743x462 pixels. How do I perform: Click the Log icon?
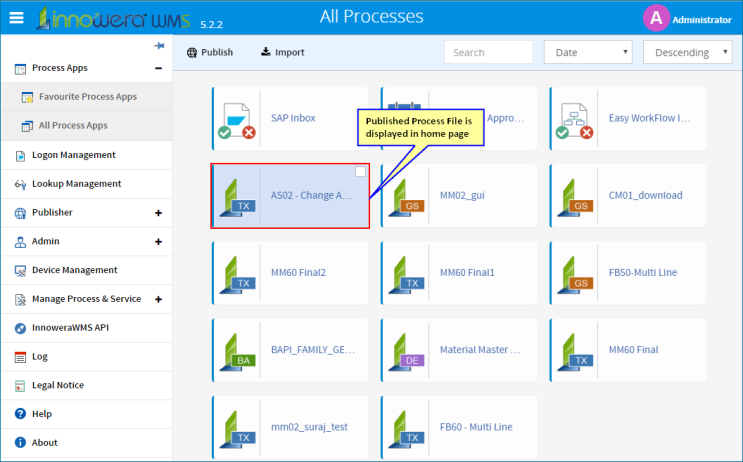[x=20, y=357]
